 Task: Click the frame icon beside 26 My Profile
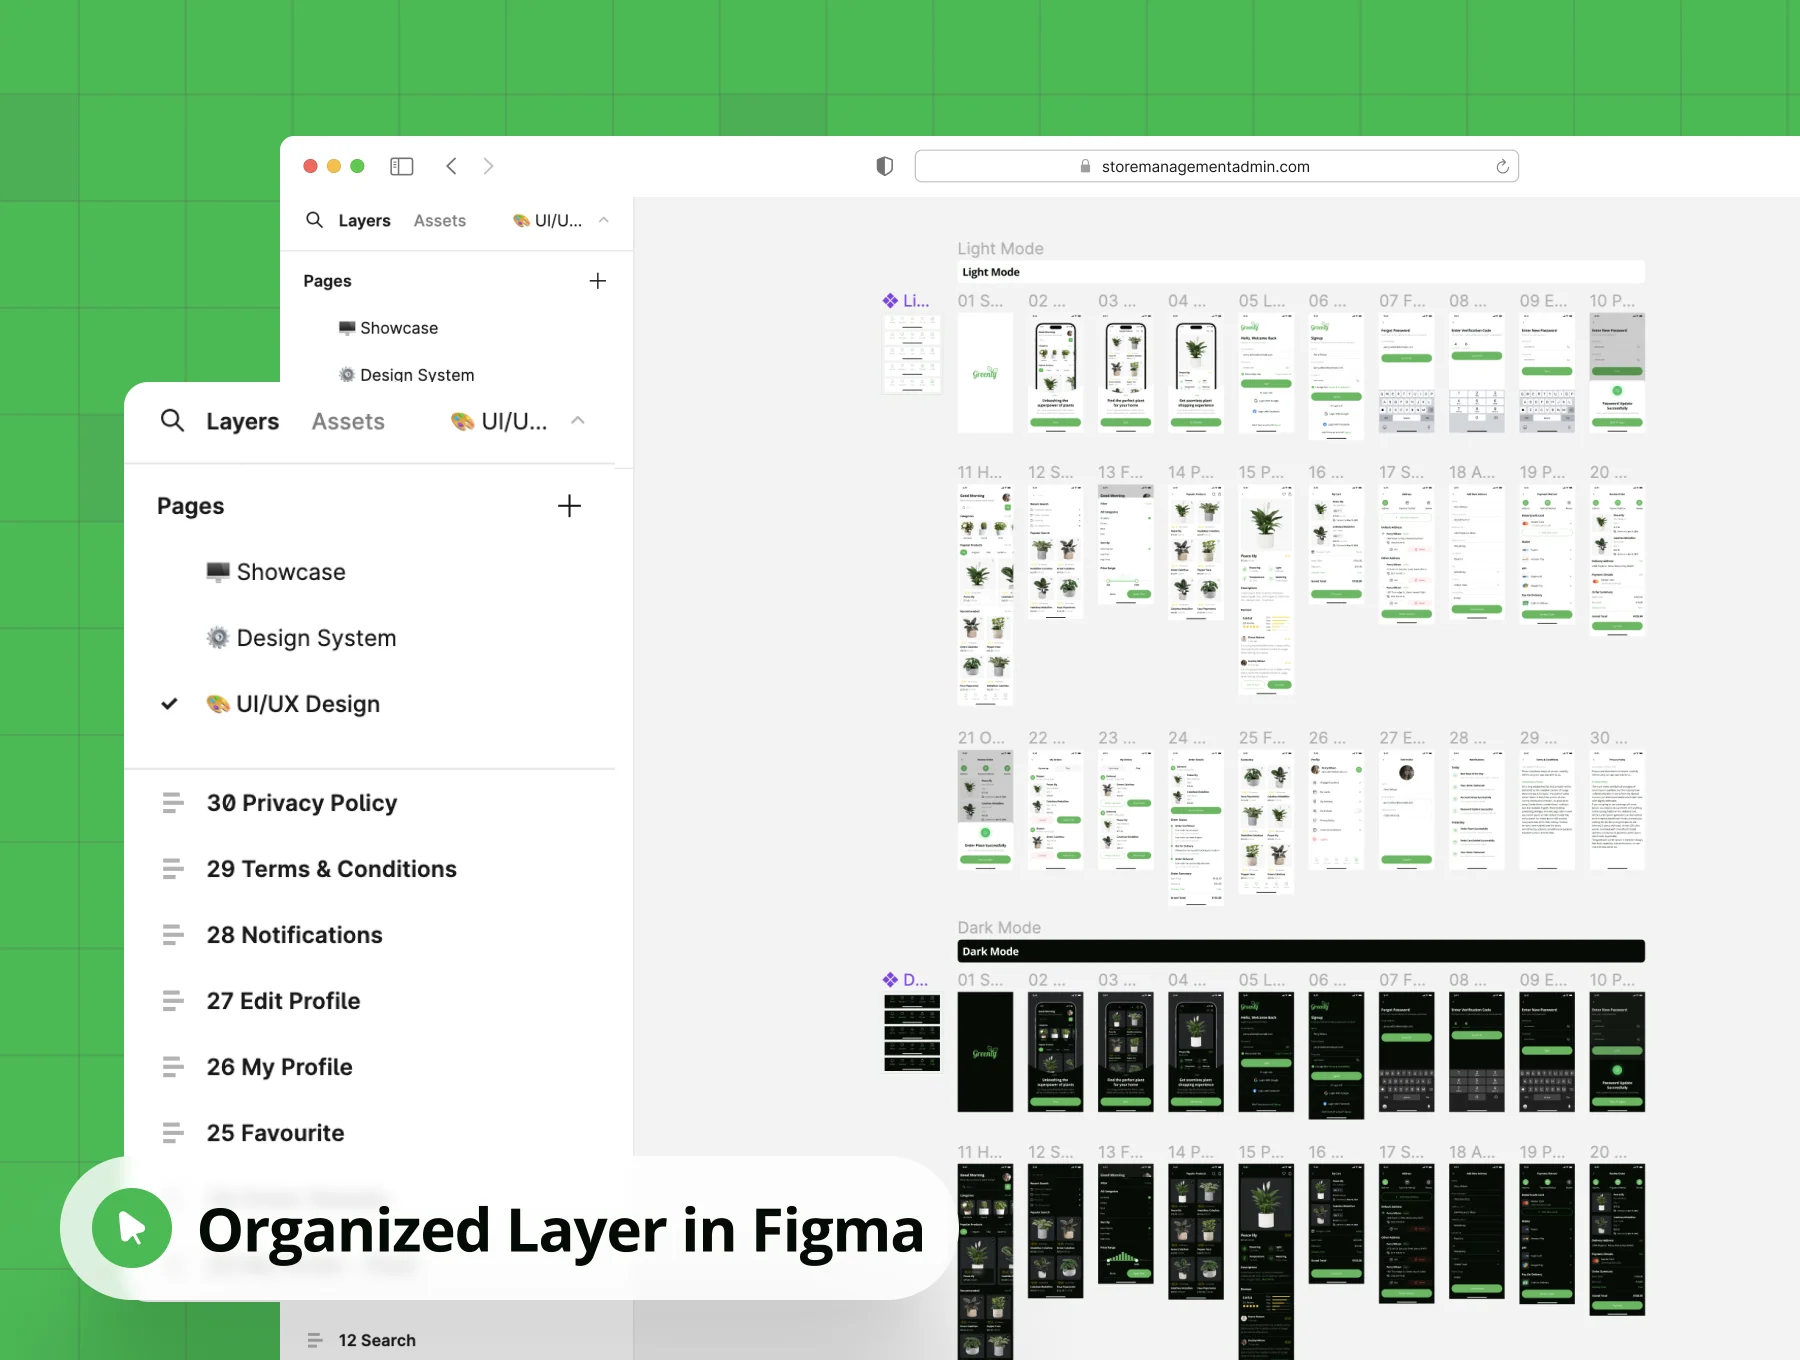tap(173, 1067)
